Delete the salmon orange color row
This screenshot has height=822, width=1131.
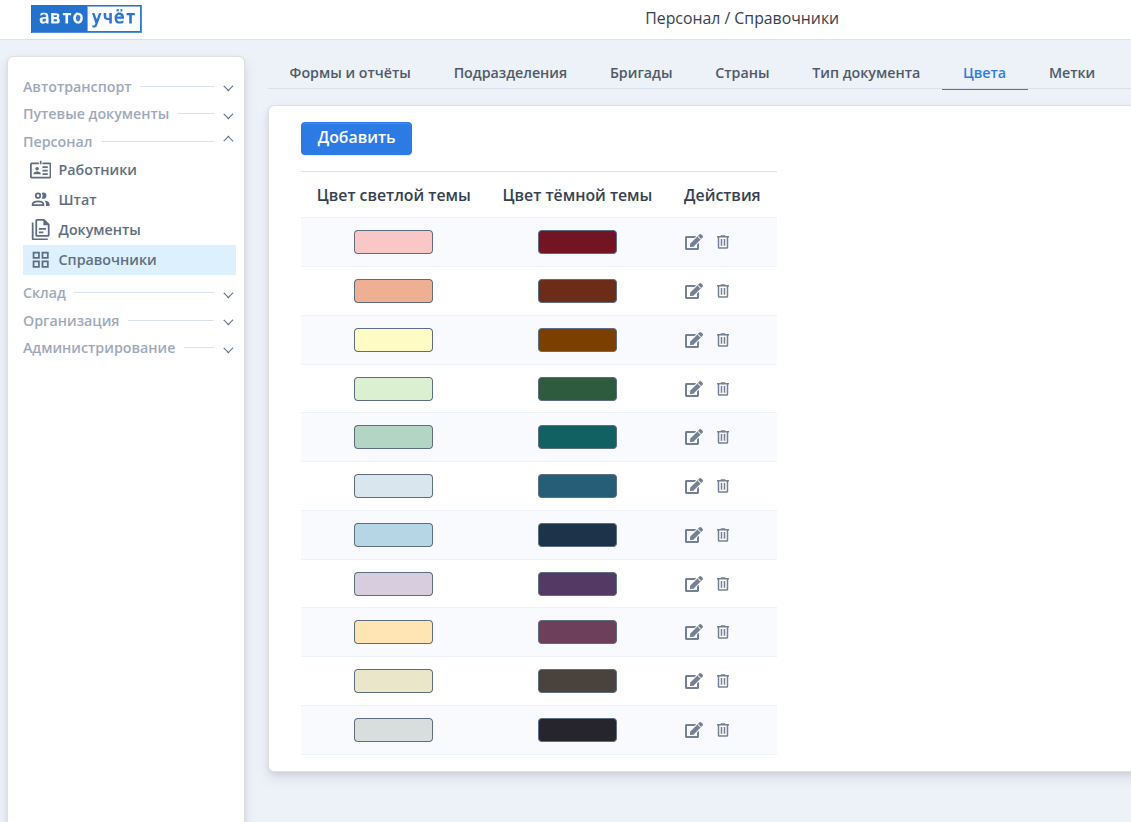click(723, 291)
